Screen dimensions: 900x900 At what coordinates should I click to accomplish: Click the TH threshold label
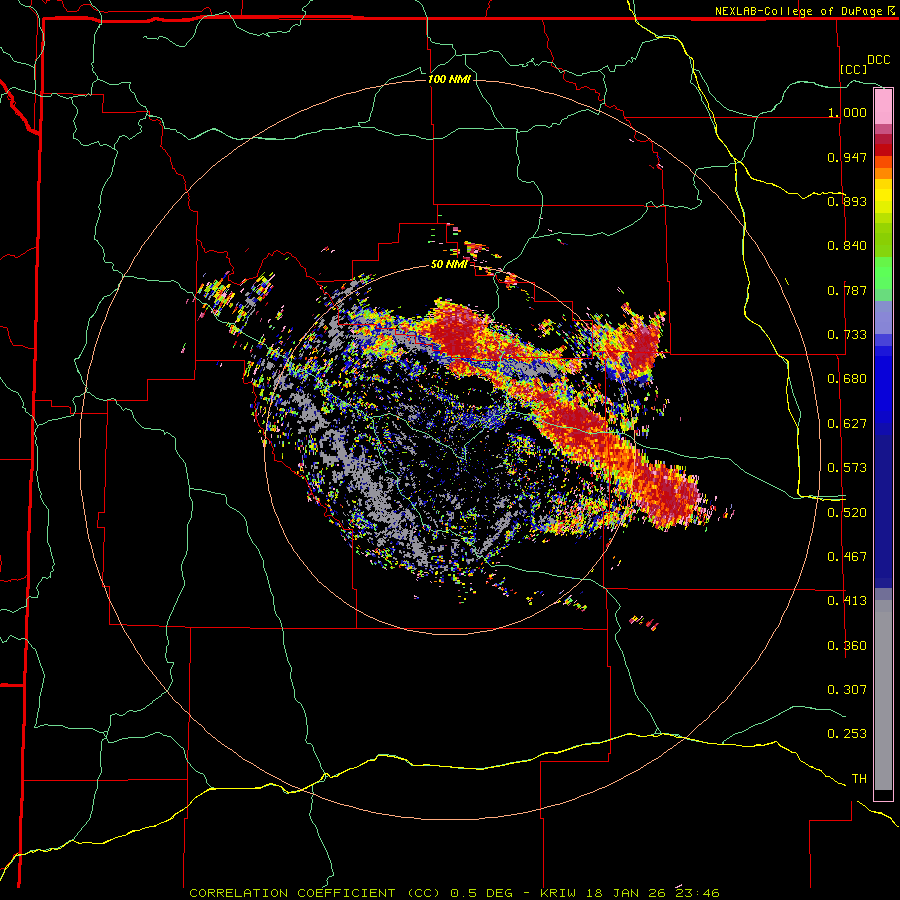pyautogui.click(x=859, y=779)
